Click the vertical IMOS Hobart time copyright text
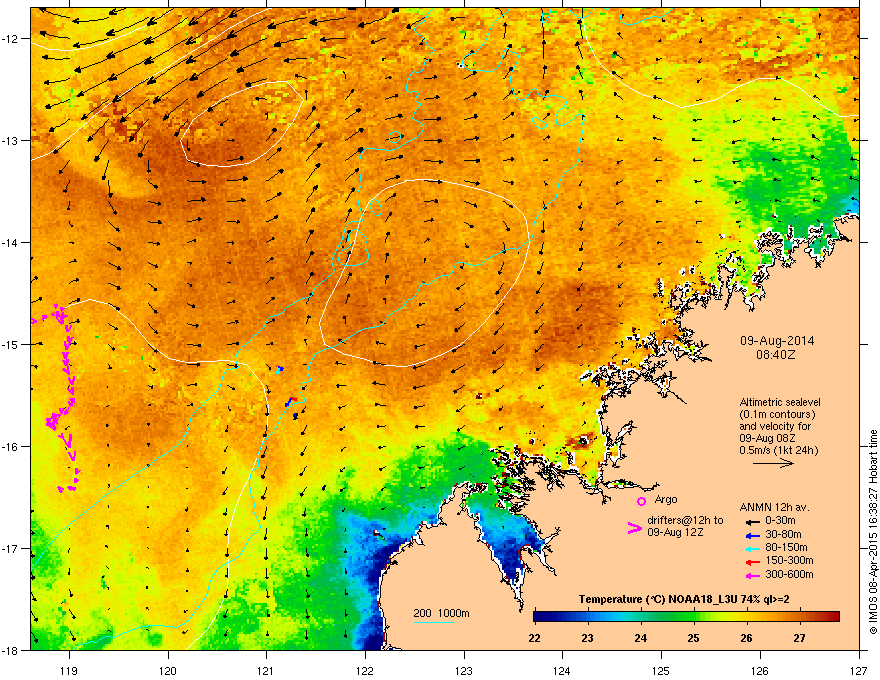The height and width of the screenshot is (680, 880). [x=873, y=532]
